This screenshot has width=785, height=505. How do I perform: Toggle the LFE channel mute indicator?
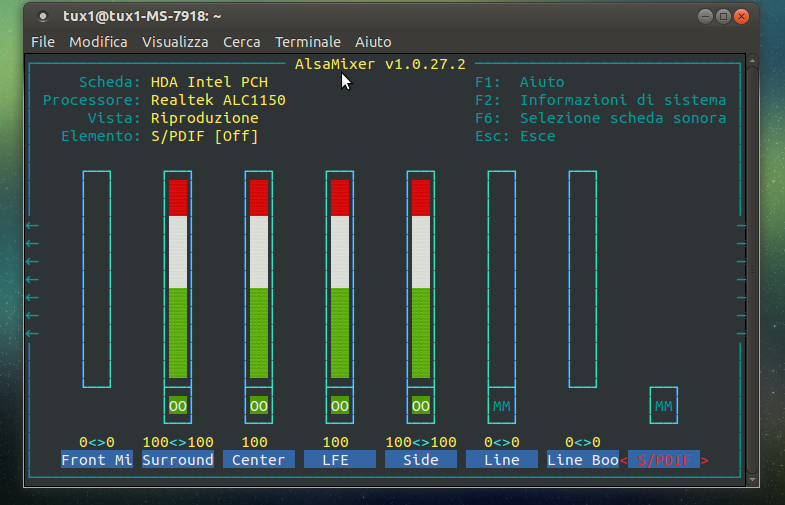[340, 406]
